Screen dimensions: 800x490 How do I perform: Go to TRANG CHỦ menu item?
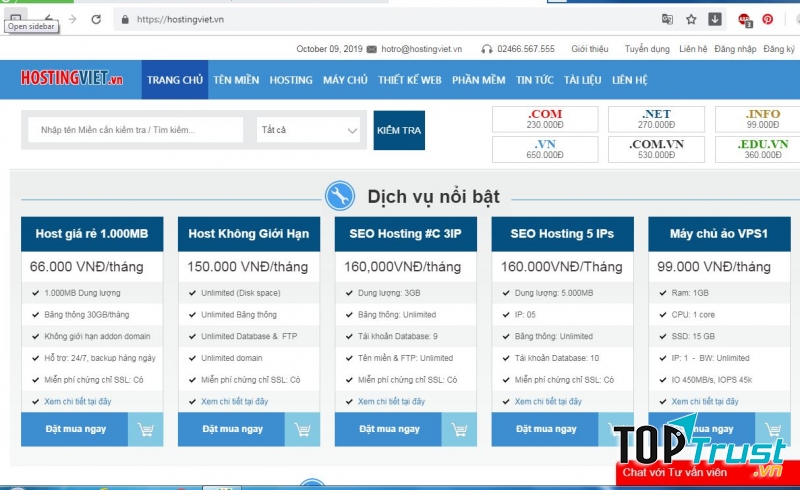click(x=175, y=80)
